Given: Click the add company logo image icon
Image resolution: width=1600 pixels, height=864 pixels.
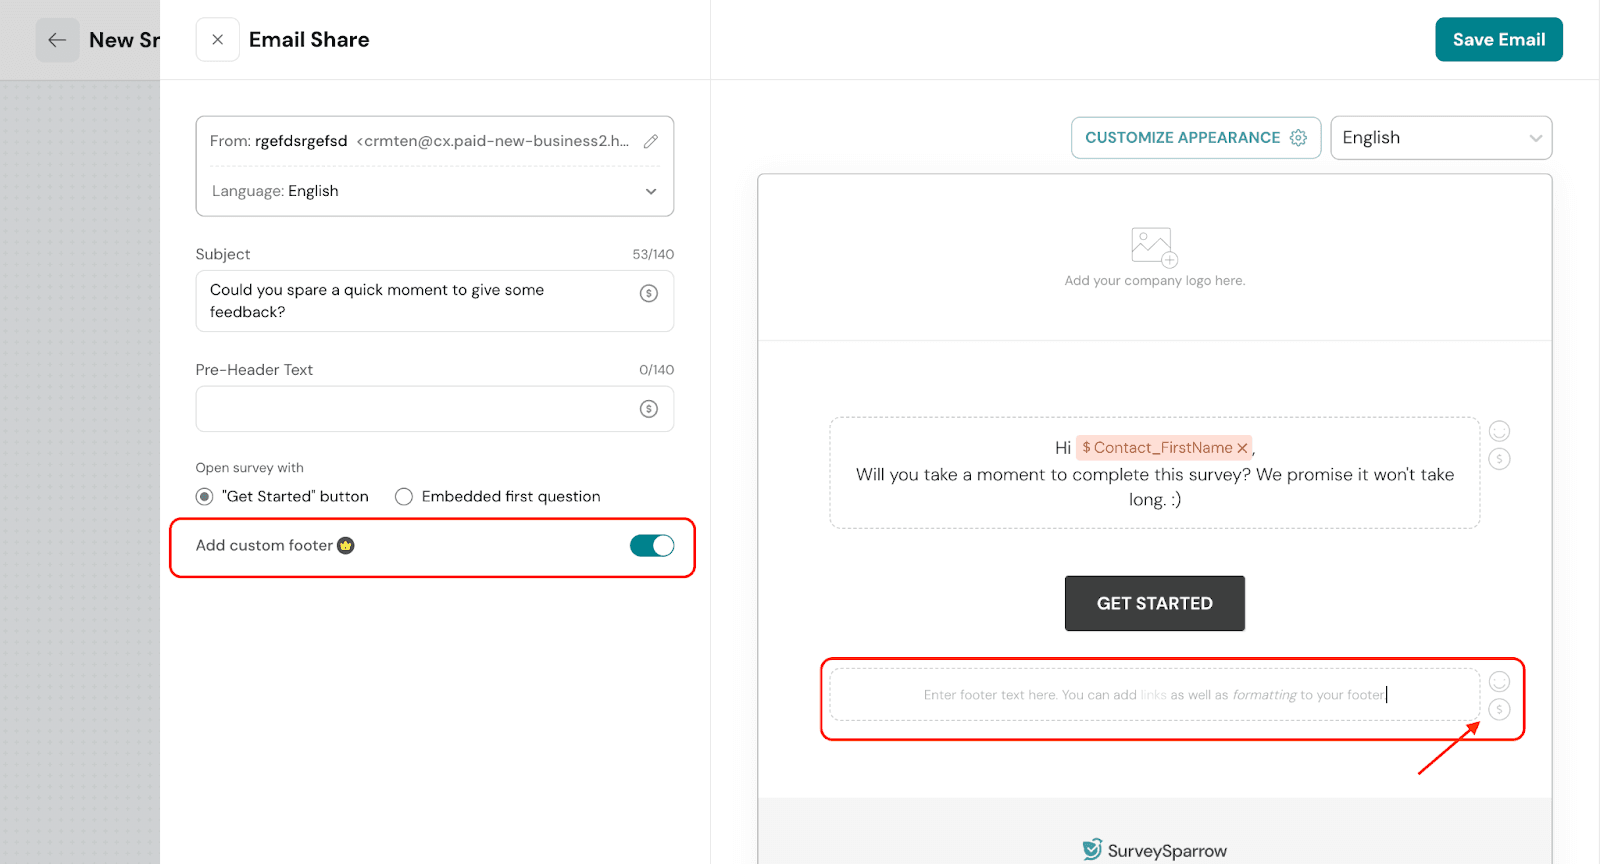Looking at the screenshot, I should coord(1154,246).
